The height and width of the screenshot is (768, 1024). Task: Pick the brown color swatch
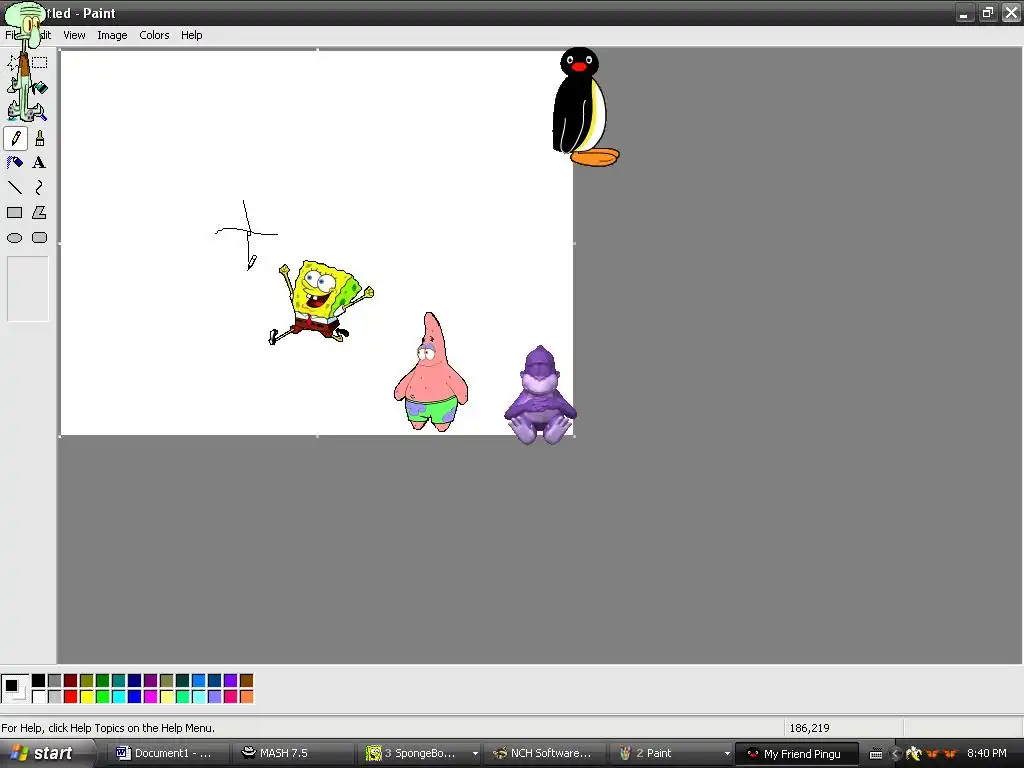pos(246,681)
